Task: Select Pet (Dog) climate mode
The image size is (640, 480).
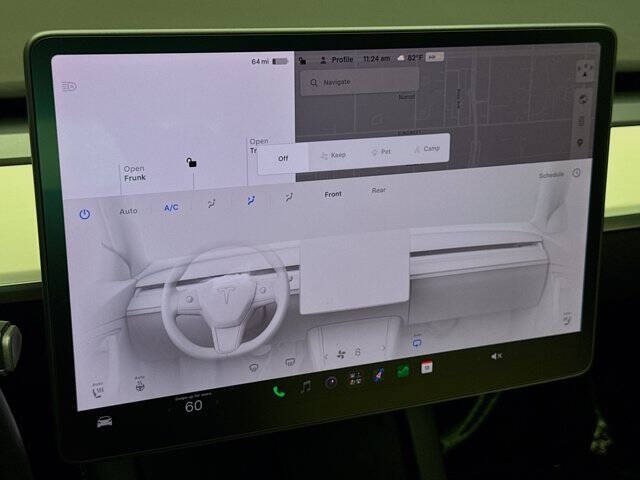Action: click(x=381, y=152)
